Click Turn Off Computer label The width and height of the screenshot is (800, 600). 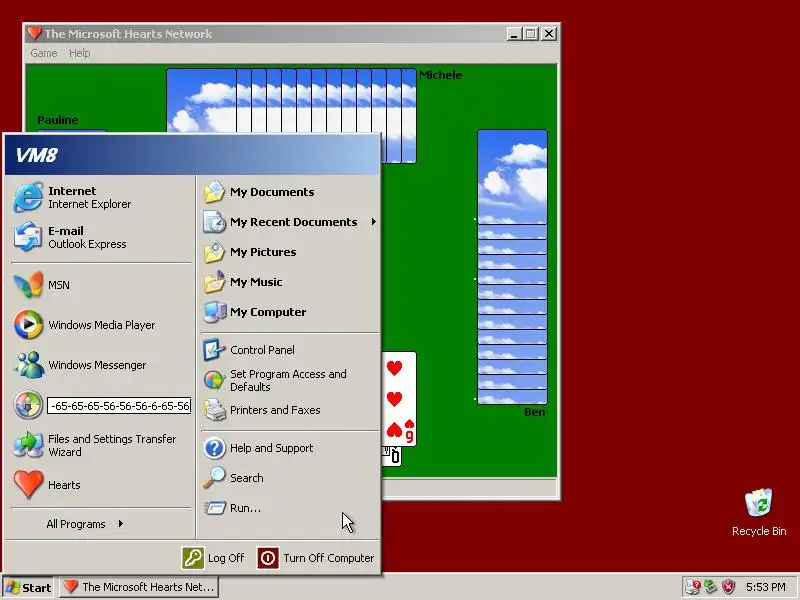(329, 558)
